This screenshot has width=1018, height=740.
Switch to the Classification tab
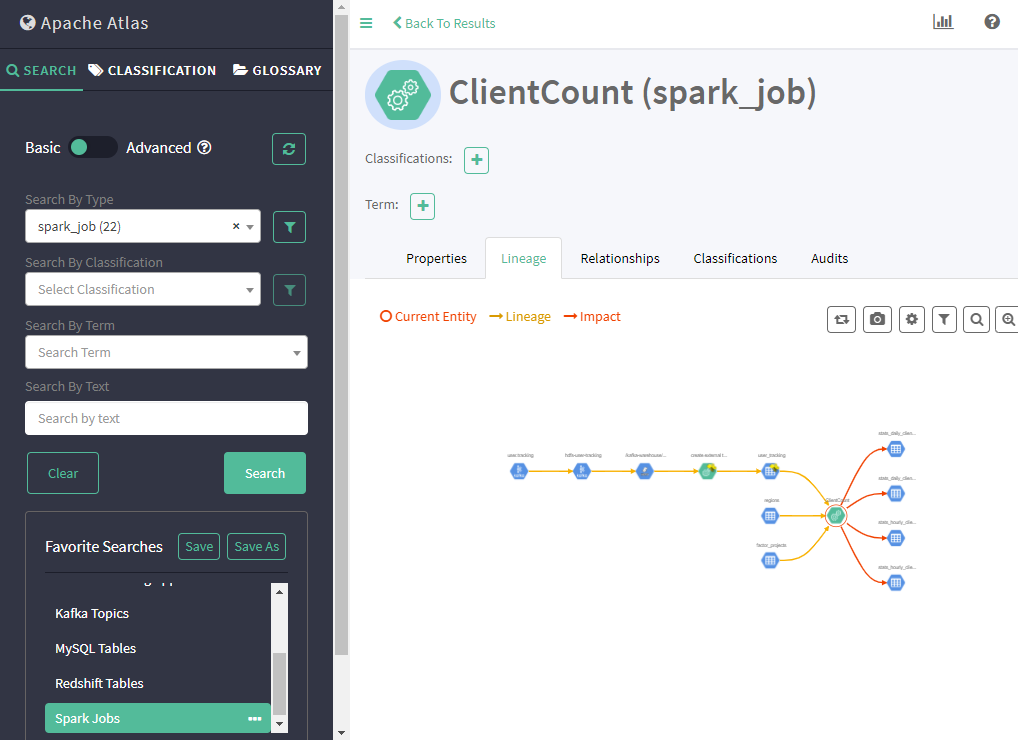point(152,70)
